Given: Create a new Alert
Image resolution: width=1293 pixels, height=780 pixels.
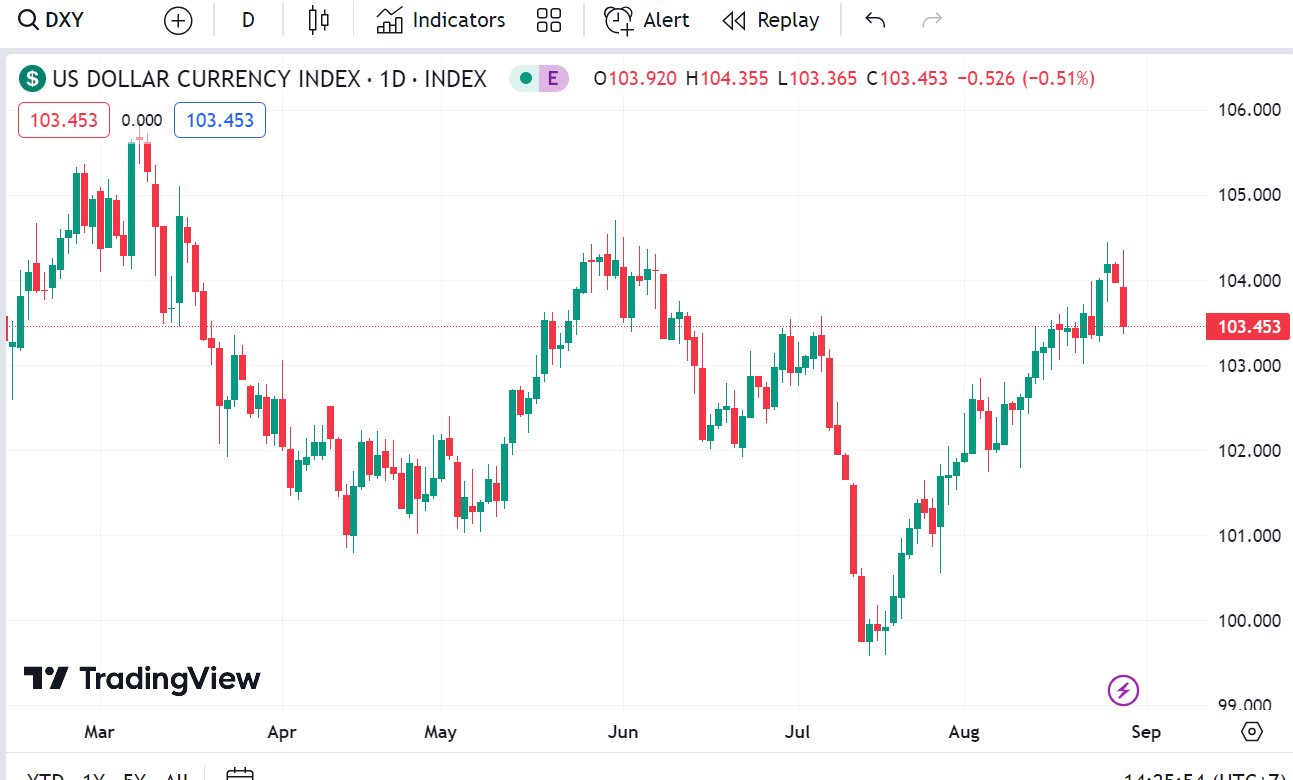Looking at the screenshot, I should pos(647,20).
